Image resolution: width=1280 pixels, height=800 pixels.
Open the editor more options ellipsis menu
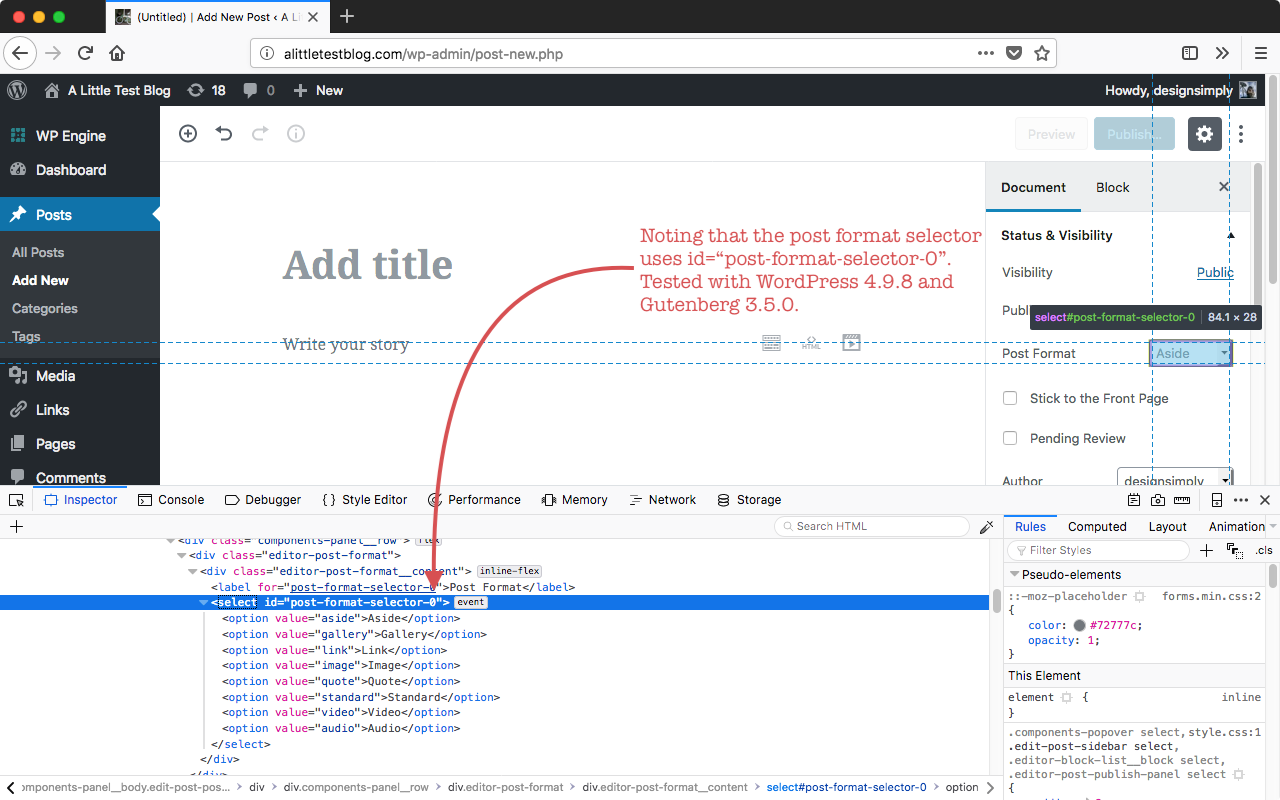pyautogui.click(x=1241, y=134)
